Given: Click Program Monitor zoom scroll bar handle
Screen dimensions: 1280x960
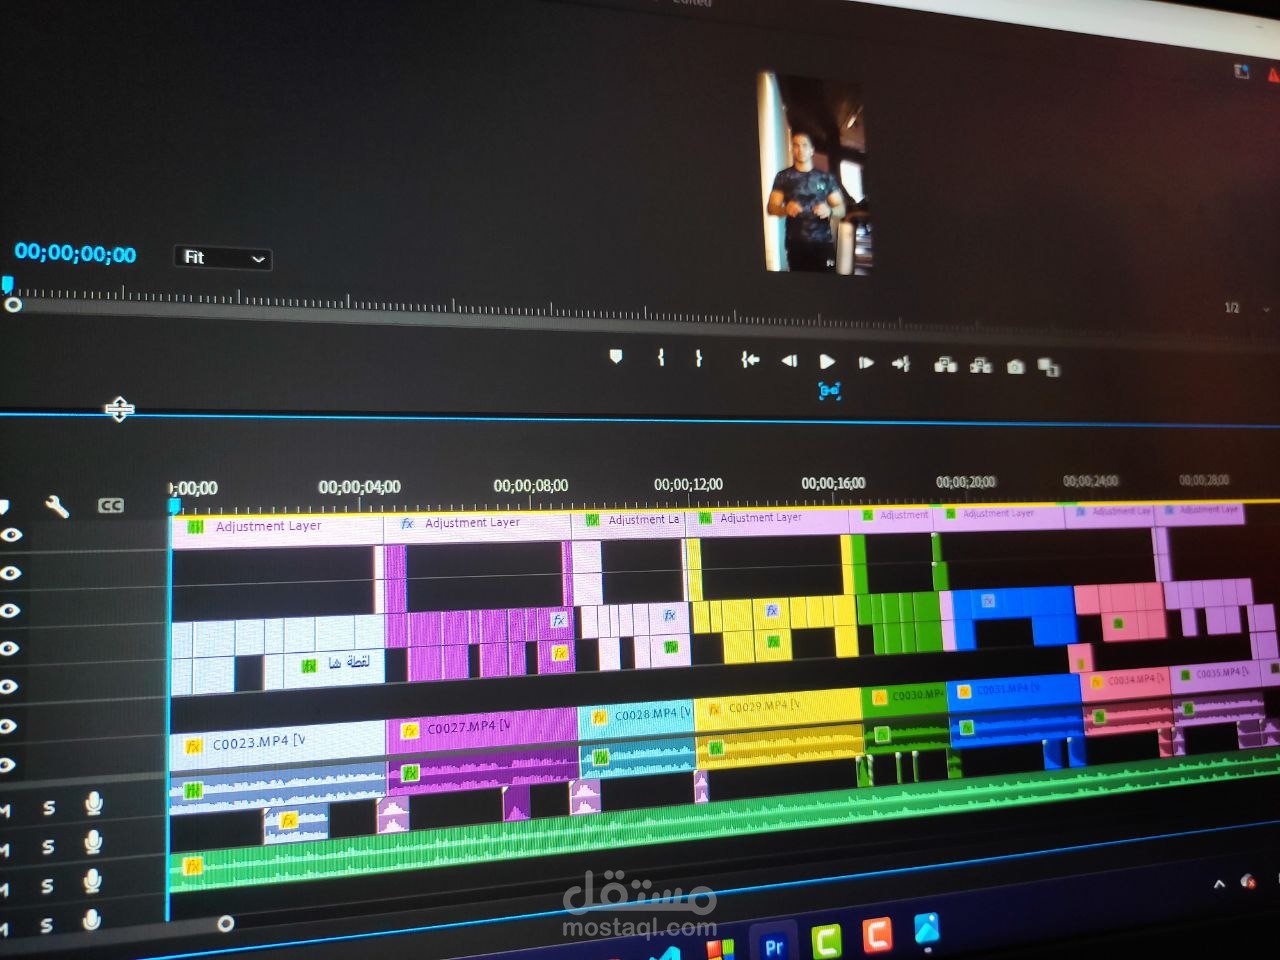Looking at the screenshot, I should [x=13, y=304].
